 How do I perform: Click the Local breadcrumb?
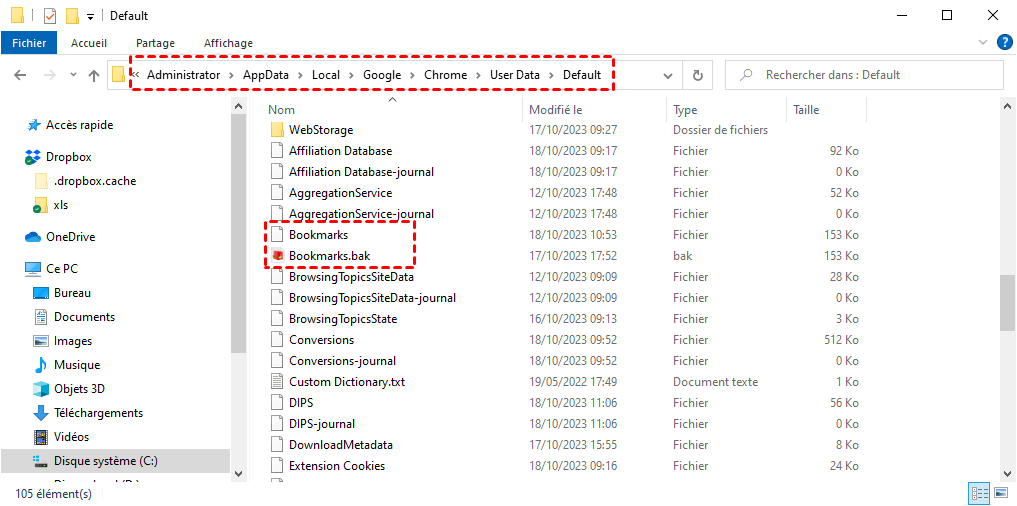[326, 75]
